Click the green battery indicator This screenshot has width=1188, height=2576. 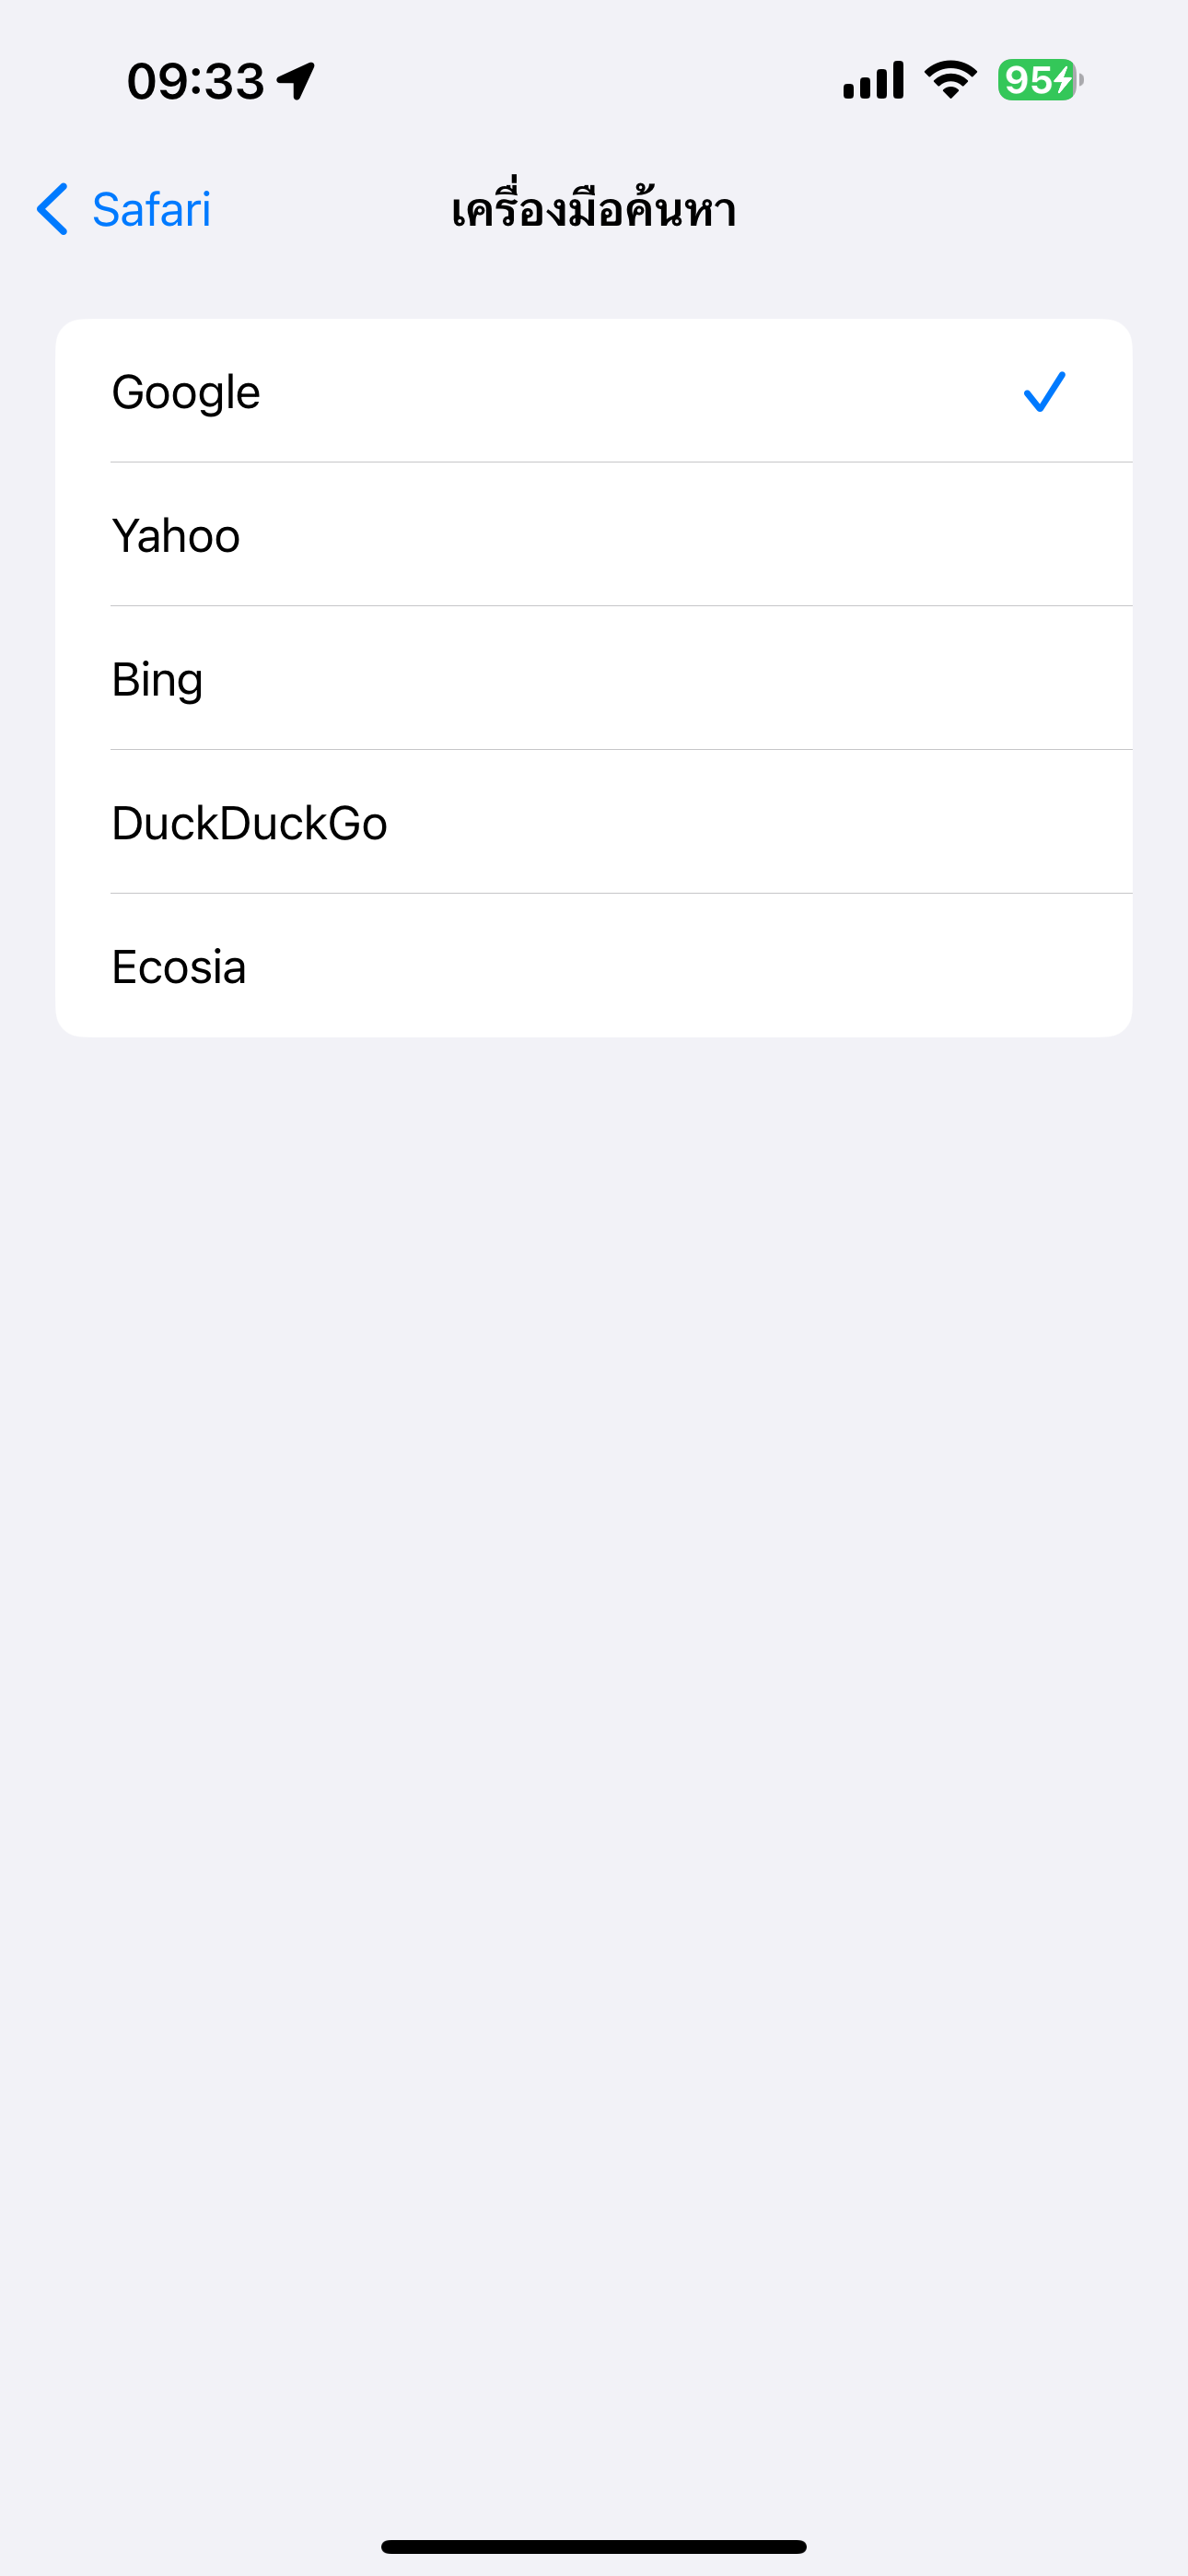1038,80
